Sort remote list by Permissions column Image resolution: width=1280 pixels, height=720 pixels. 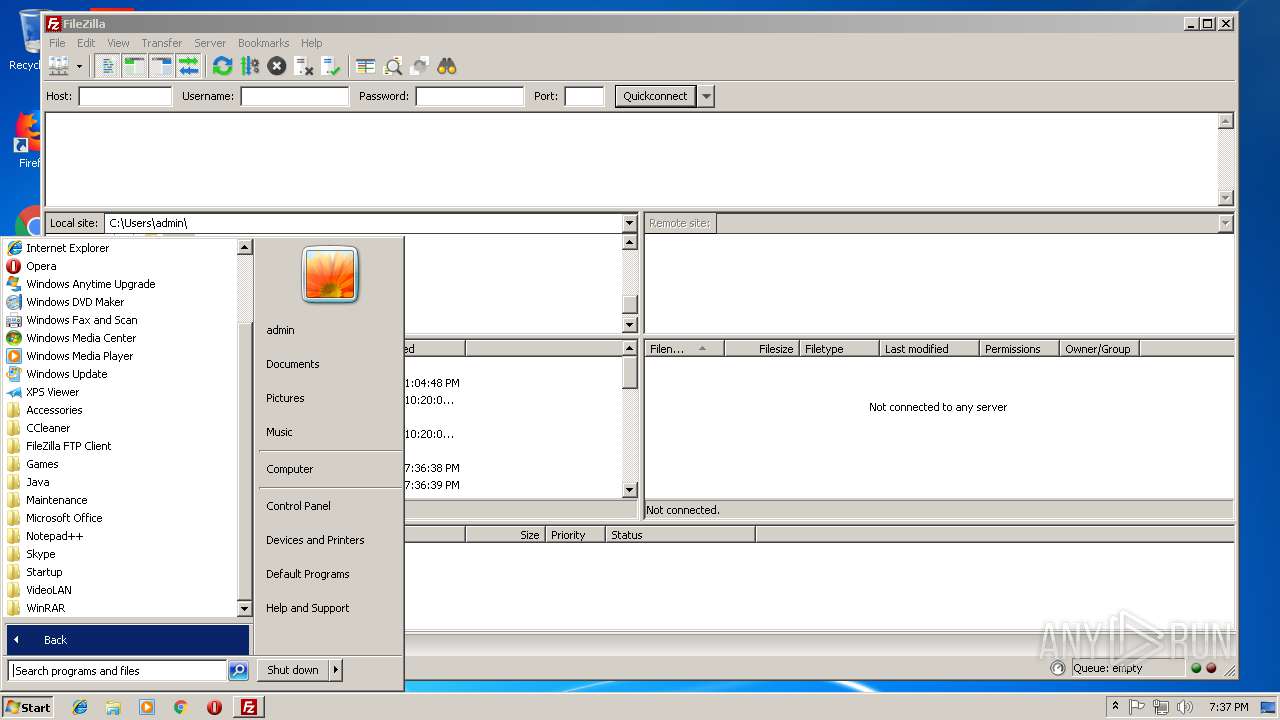click(1019, 349)
